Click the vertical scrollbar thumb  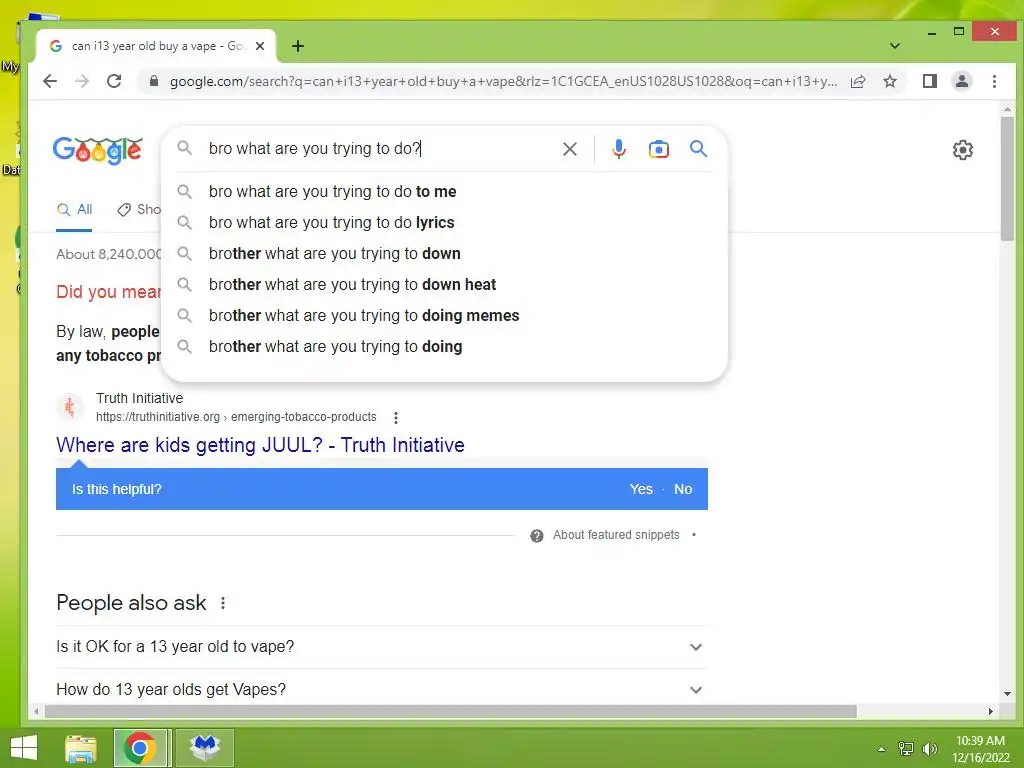point(1006,178)
